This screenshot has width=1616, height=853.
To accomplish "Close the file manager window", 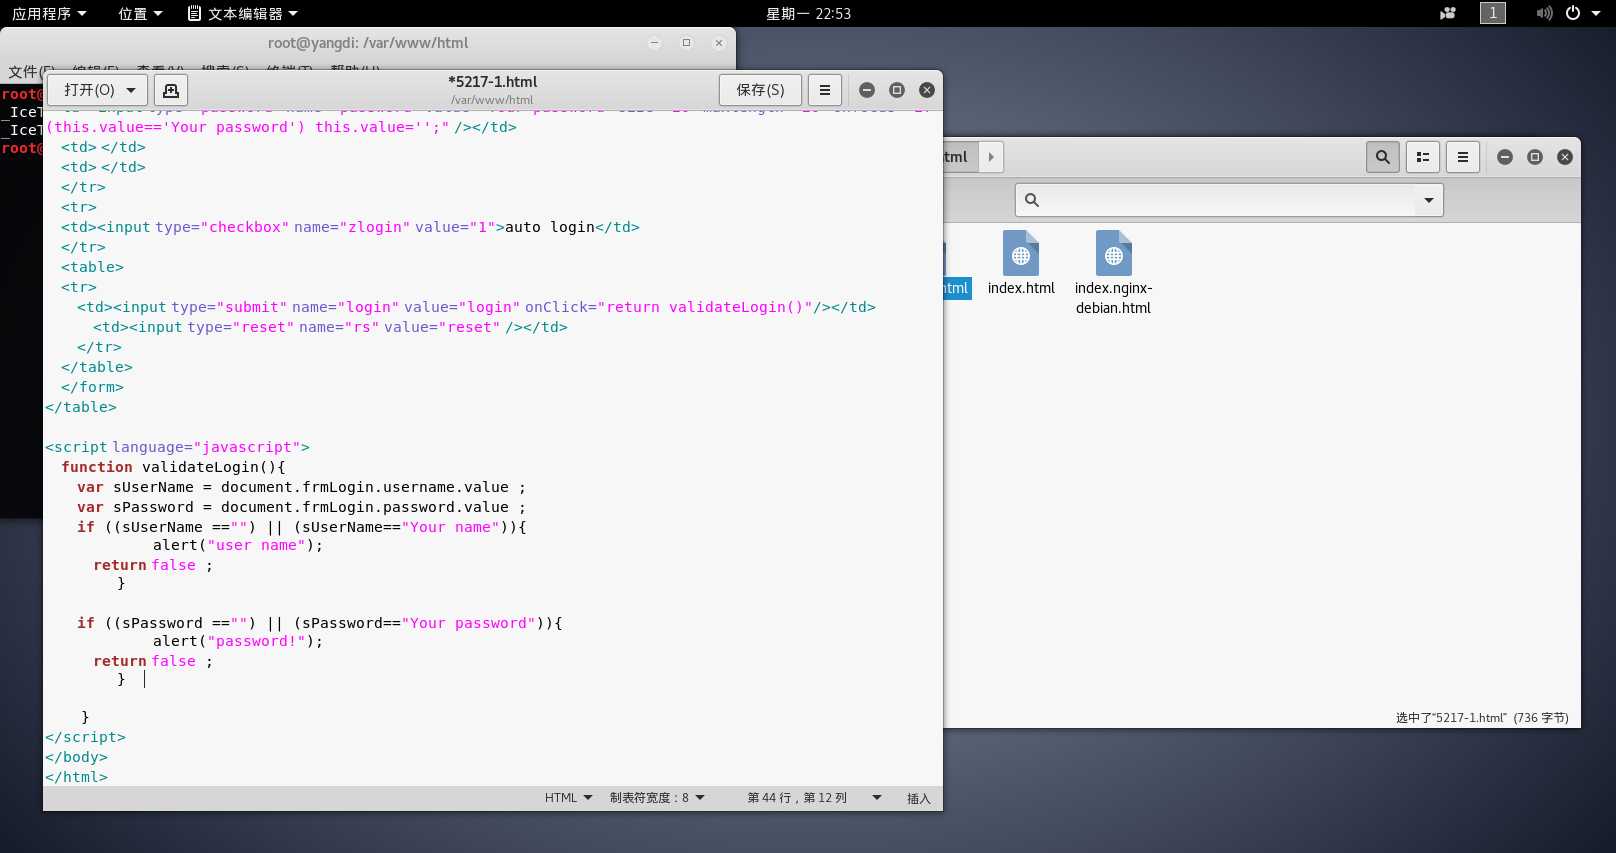I will (x=1565, y=157).
